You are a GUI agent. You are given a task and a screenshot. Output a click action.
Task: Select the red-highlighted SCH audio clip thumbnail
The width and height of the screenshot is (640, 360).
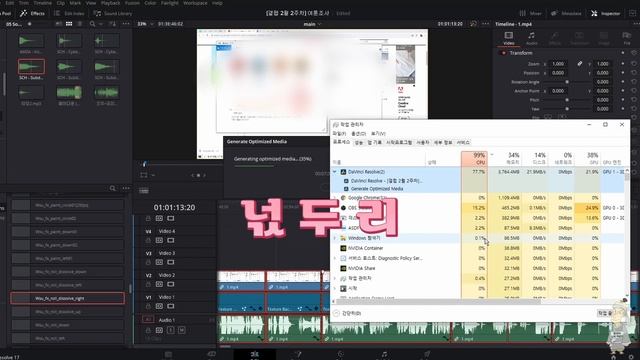click(31, 67)
